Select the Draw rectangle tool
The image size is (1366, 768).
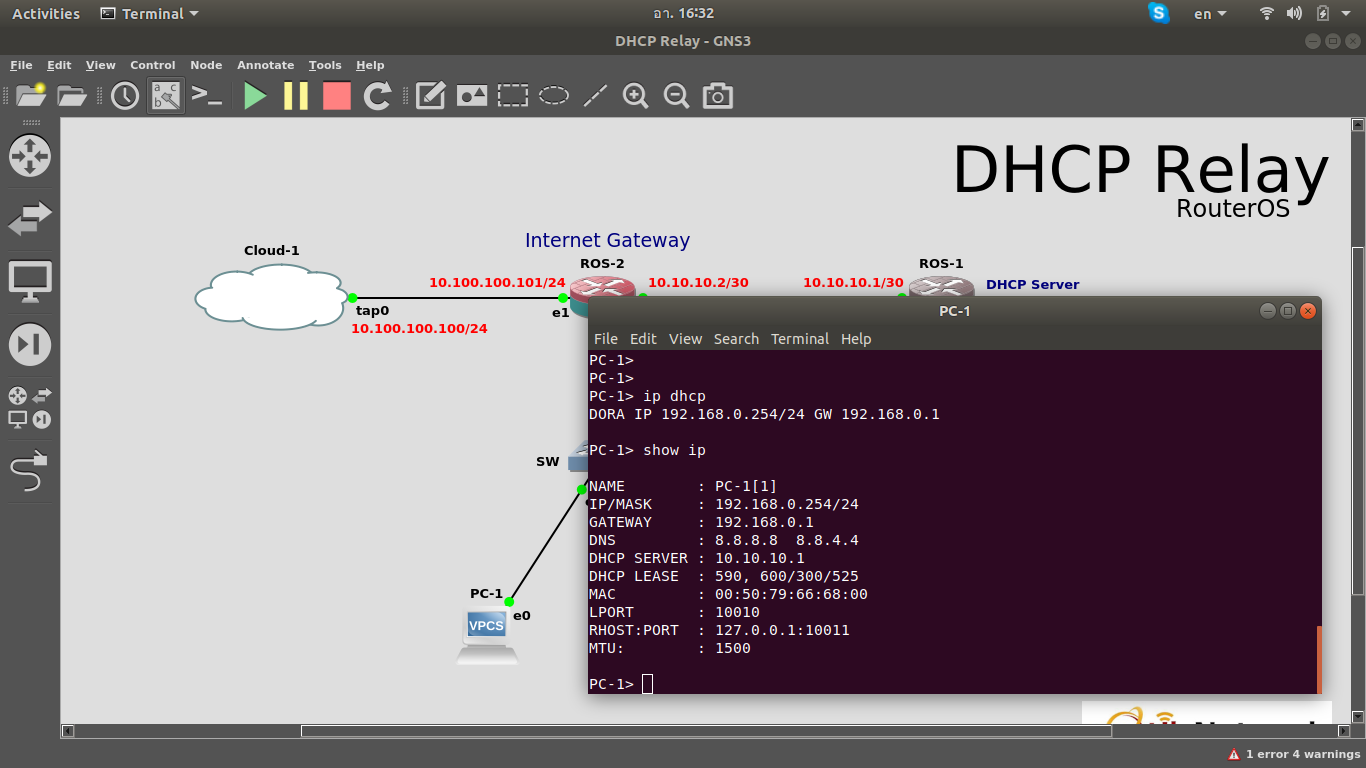(x=513, y=96)
